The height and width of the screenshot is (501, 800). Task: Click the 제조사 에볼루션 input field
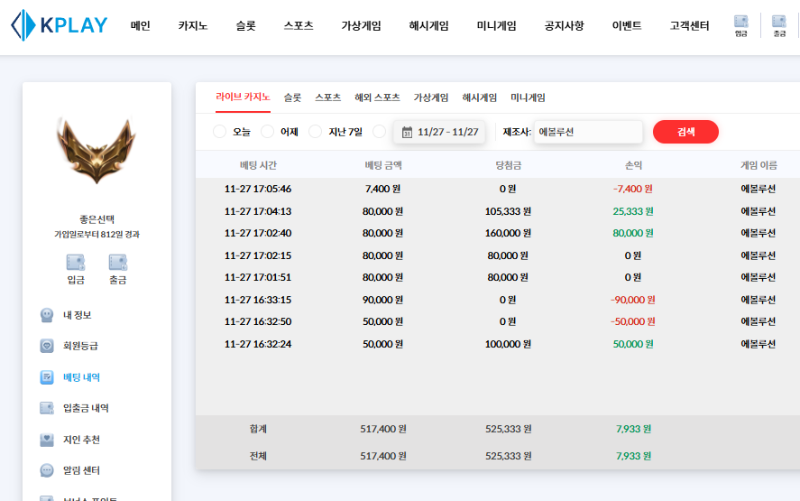coord(588,132)
